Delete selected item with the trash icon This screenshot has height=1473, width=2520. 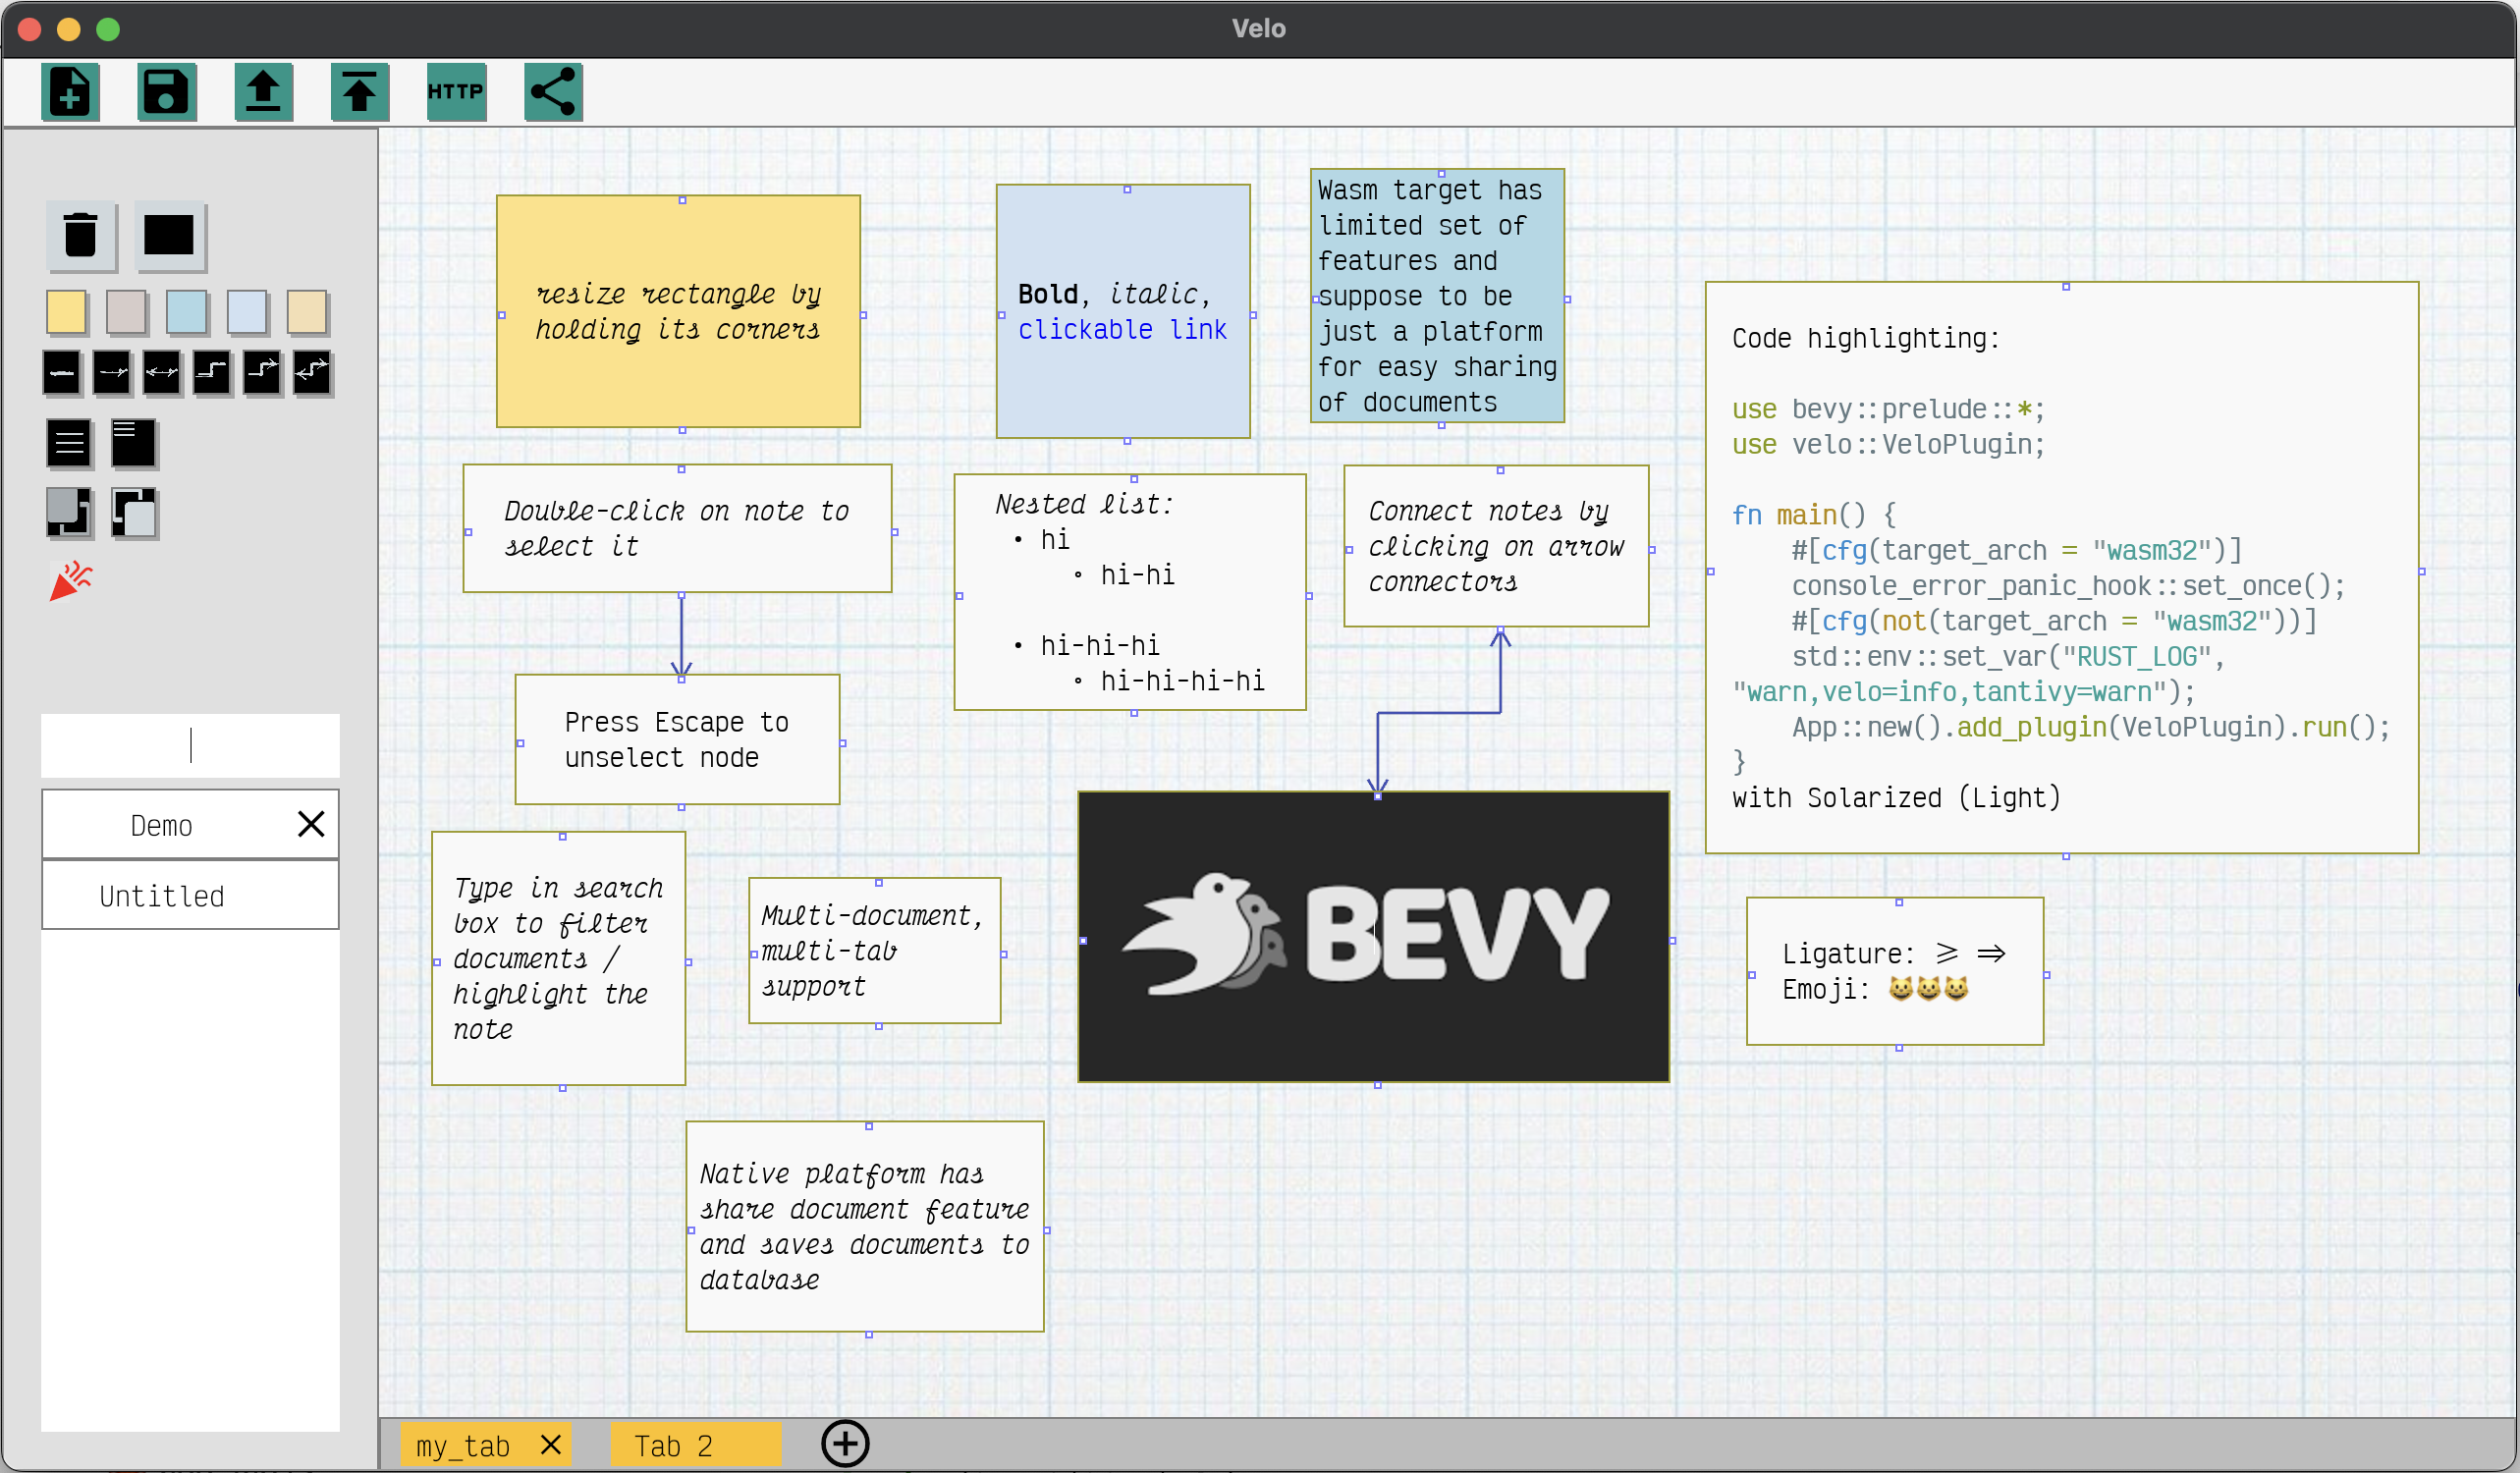click(x=81, y=236)
